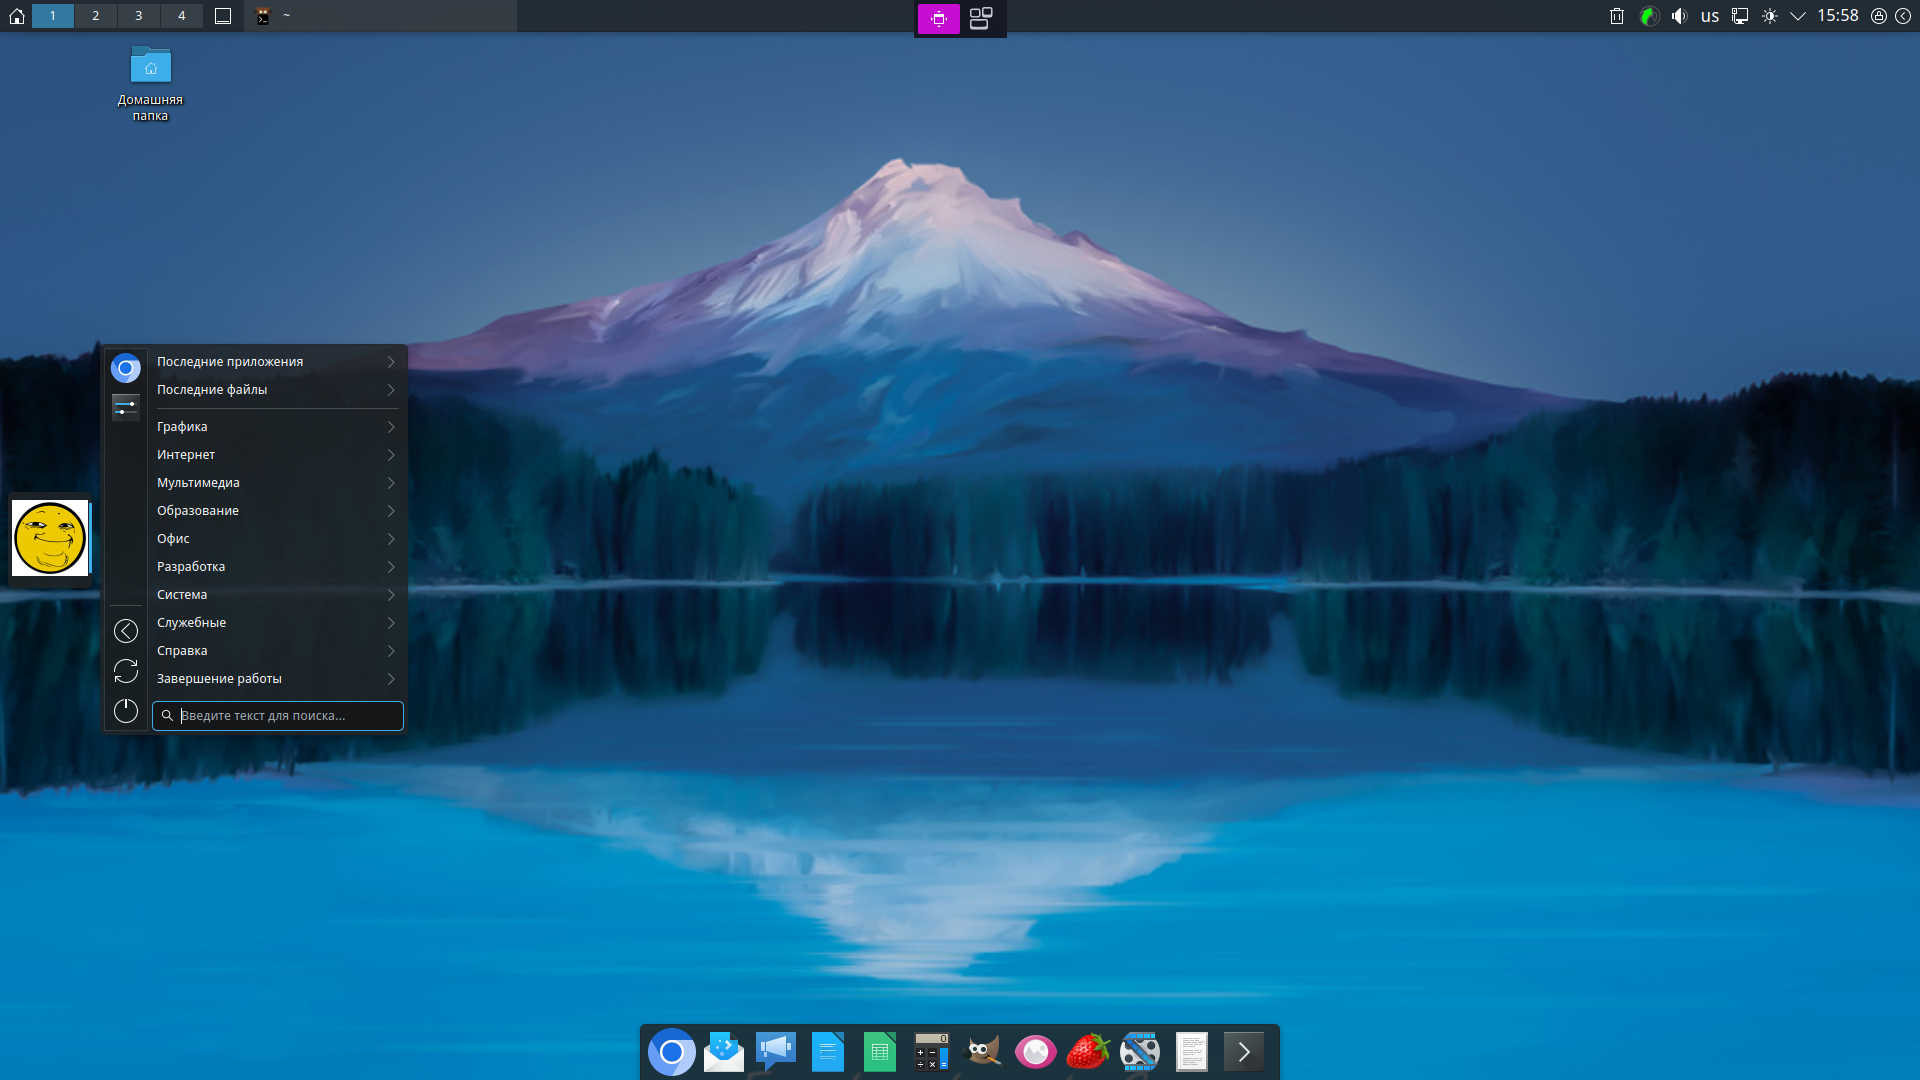Viewport: 1920px width, 1080px height.
Task: Open the volume speaker tray icon
Action: click(x=1679, y=16)
